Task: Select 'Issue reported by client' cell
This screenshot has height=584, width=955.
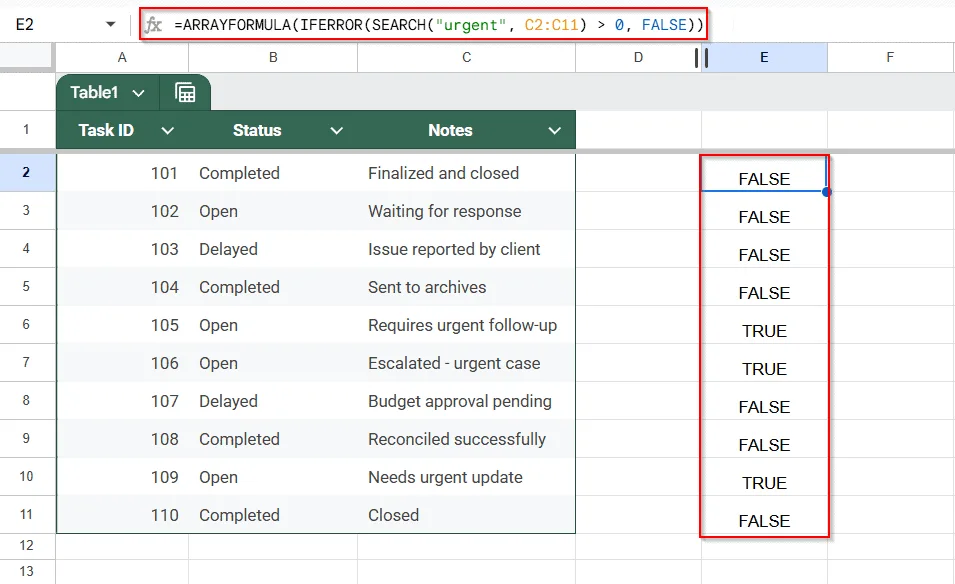Action: pos(467,249)
